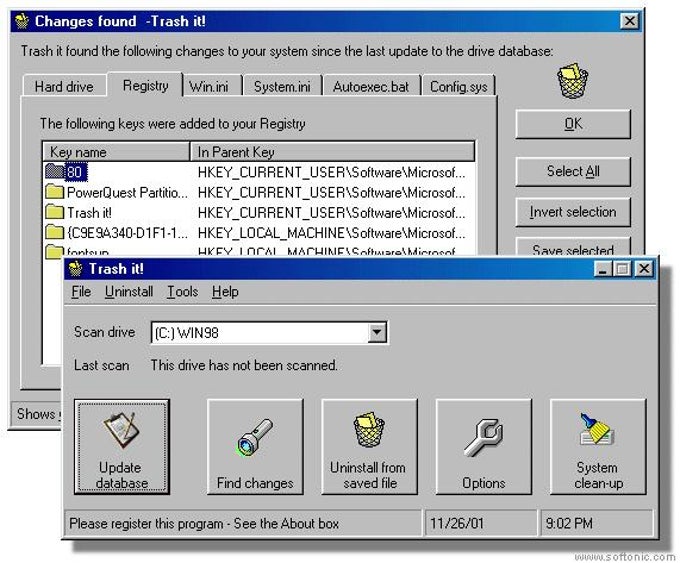Click 'This drive has not been scanned' text

[244, 365]
